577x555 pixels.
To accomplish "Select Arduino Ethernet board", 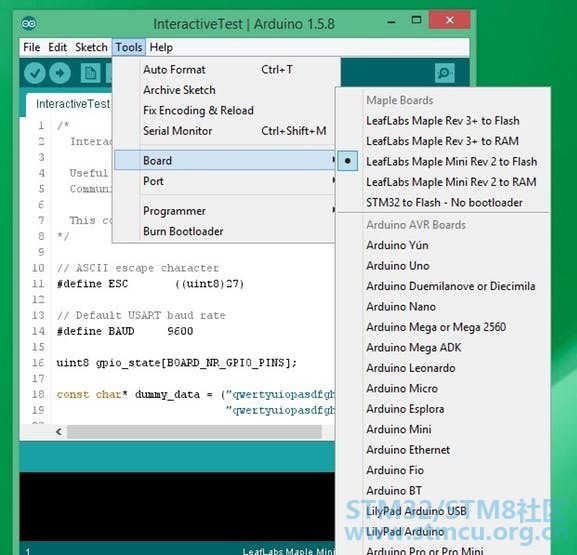I will point(443,450).
